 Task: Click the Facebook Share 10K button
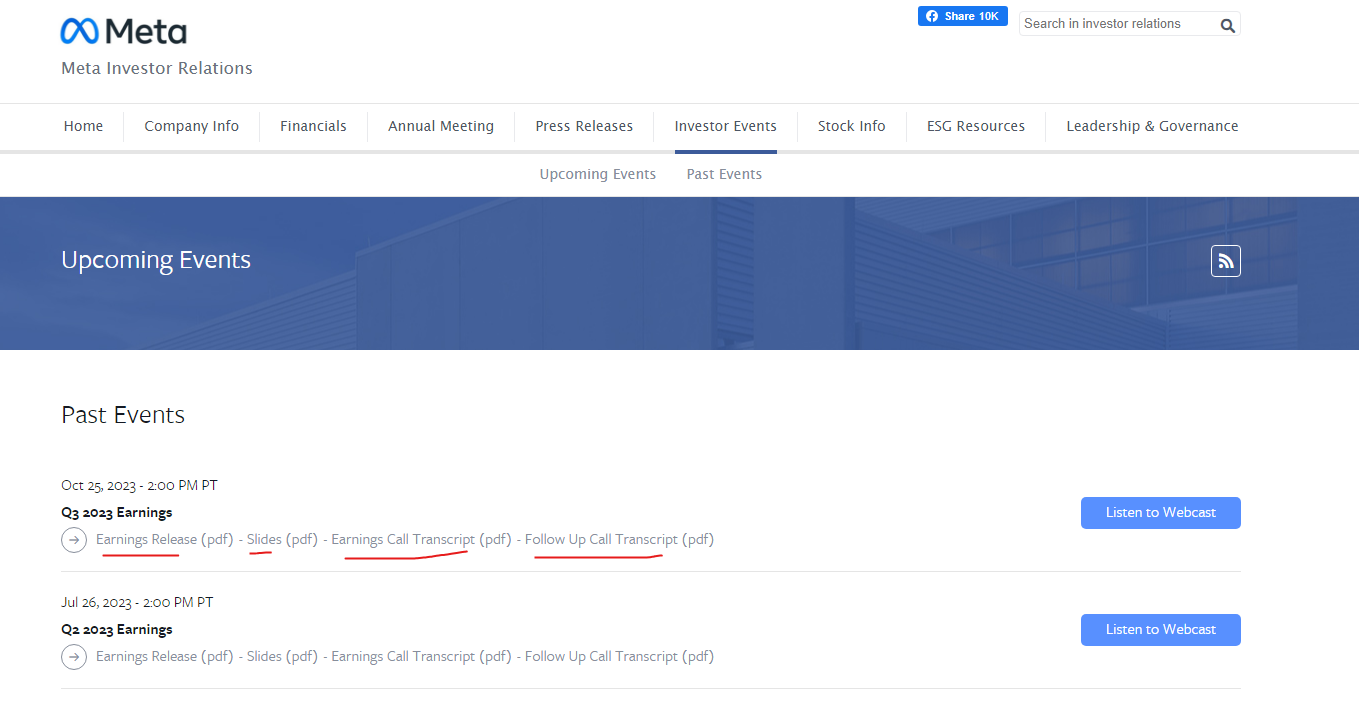point(962,16)
